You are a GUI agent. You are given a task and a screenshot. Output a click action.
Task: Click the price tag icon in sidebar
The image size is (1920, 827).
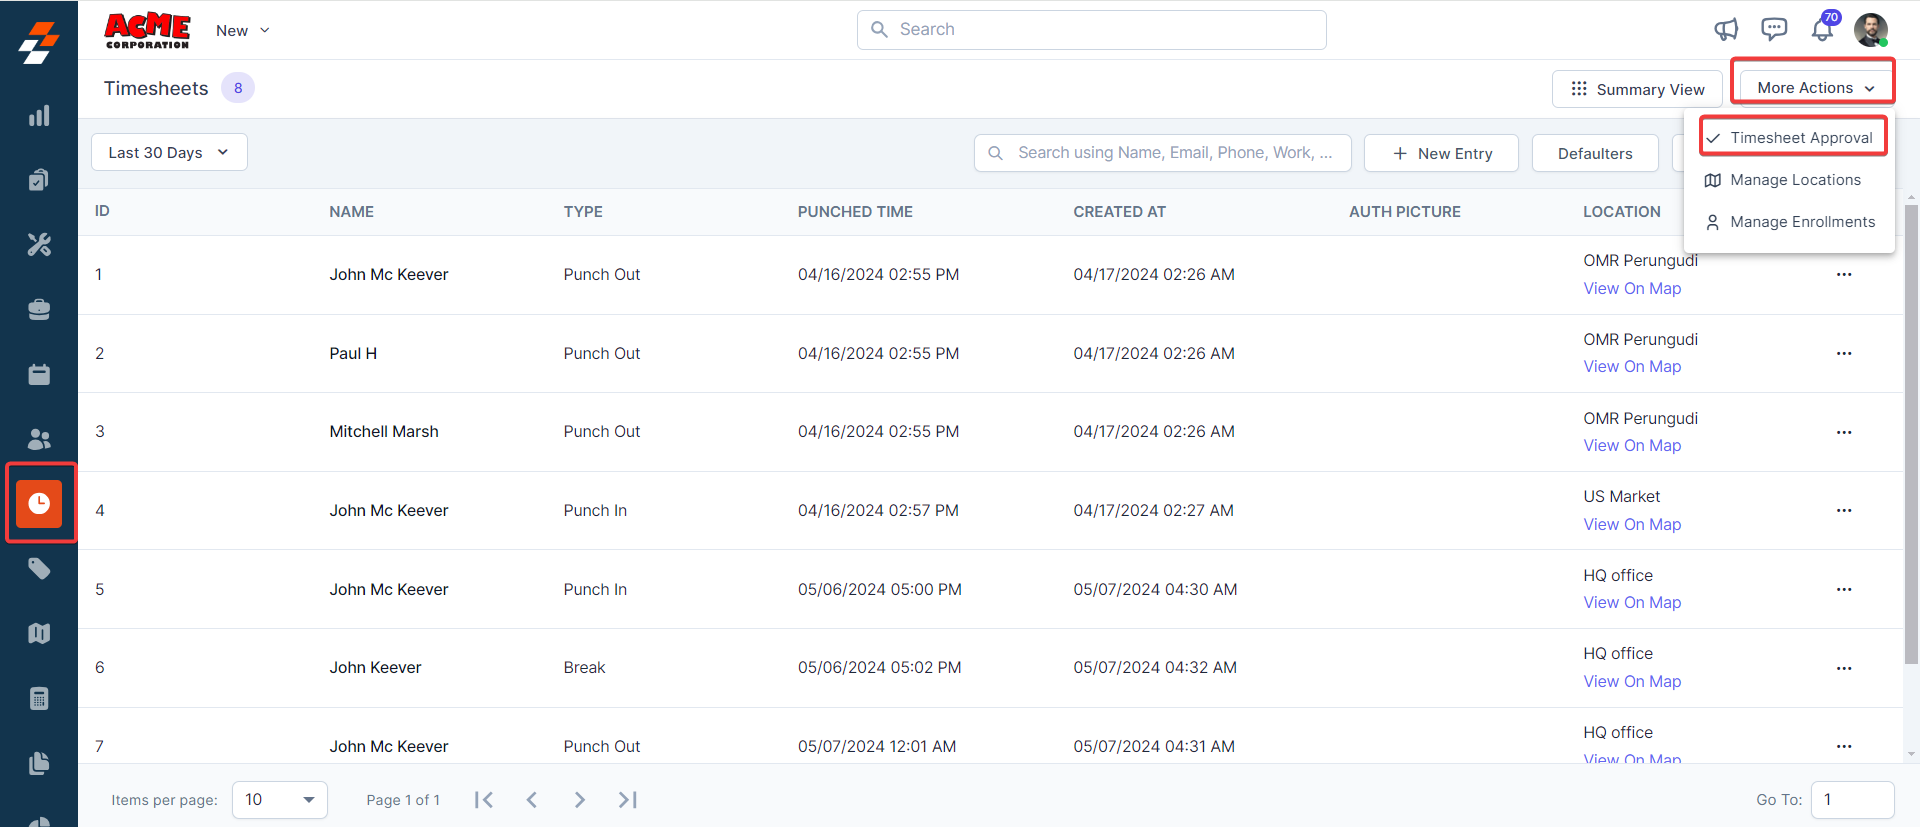39,569
